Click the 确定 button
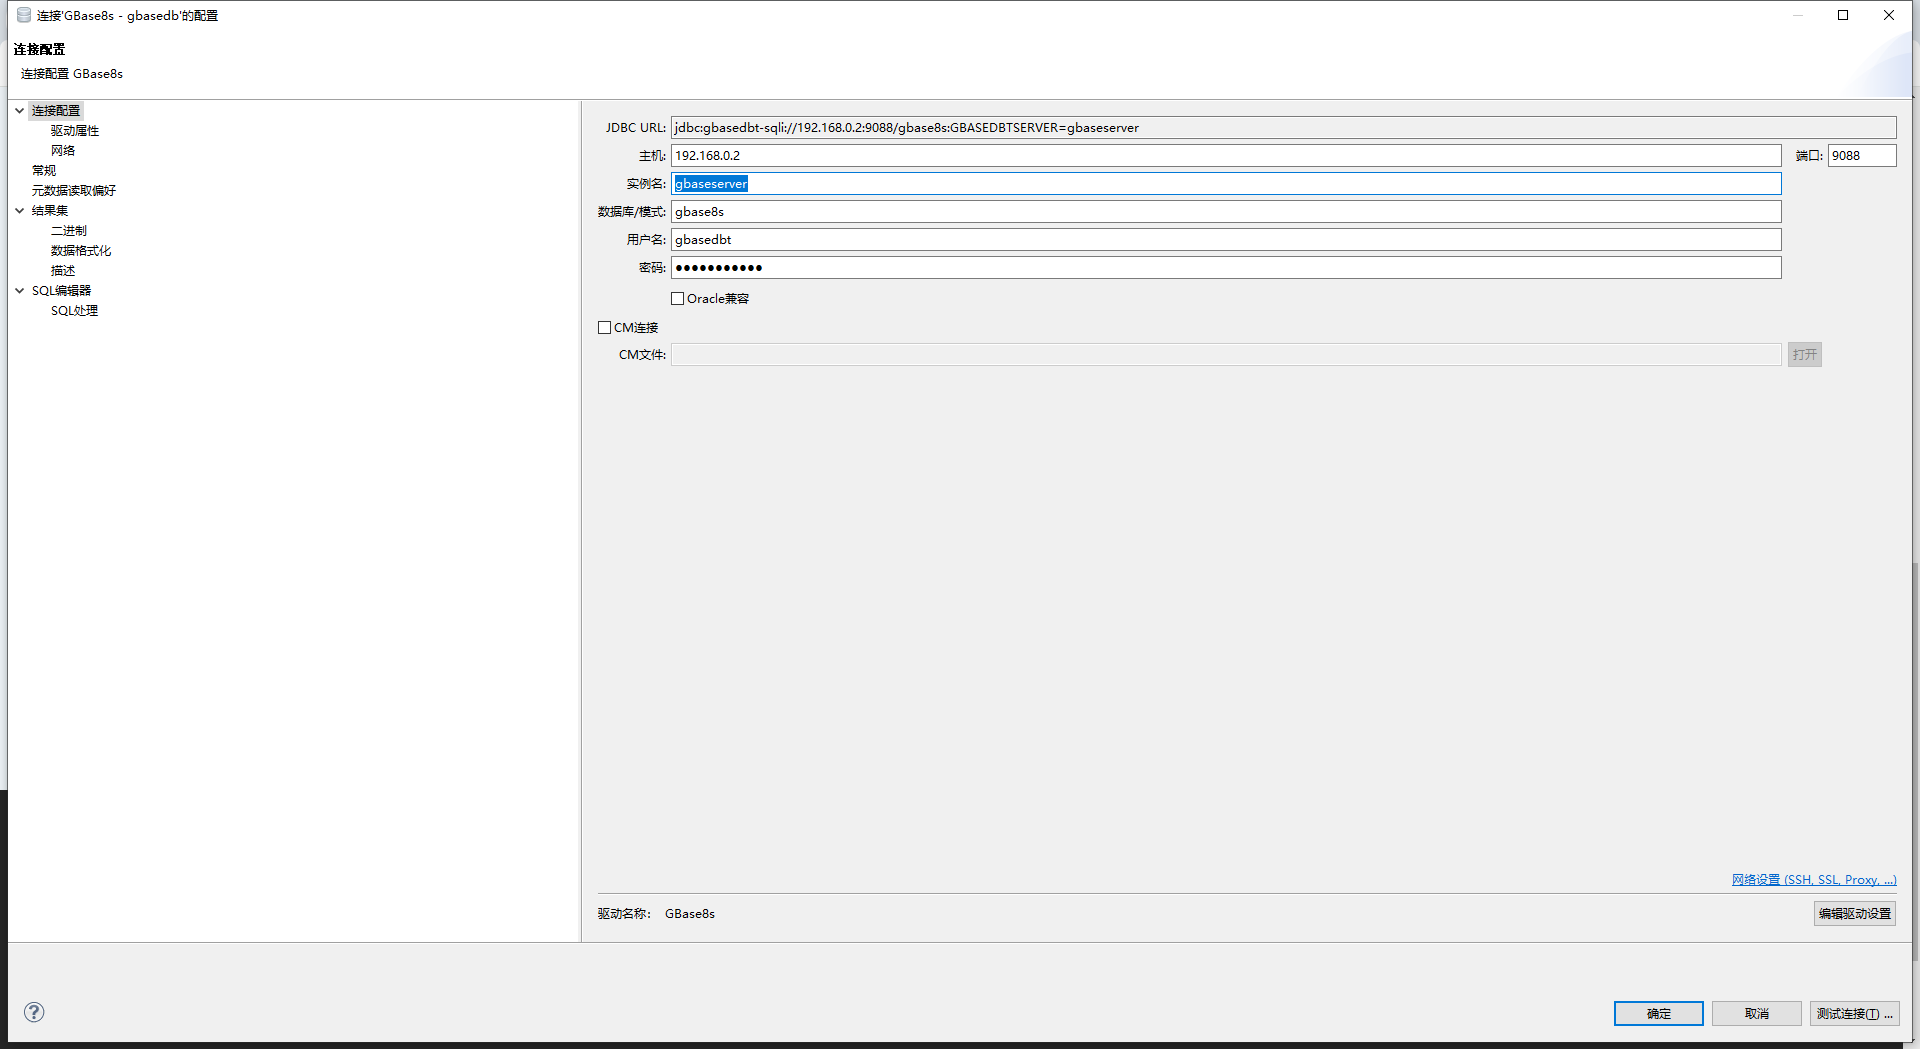This screenshot has height=1049, width=1920. click(1659, 1014)
